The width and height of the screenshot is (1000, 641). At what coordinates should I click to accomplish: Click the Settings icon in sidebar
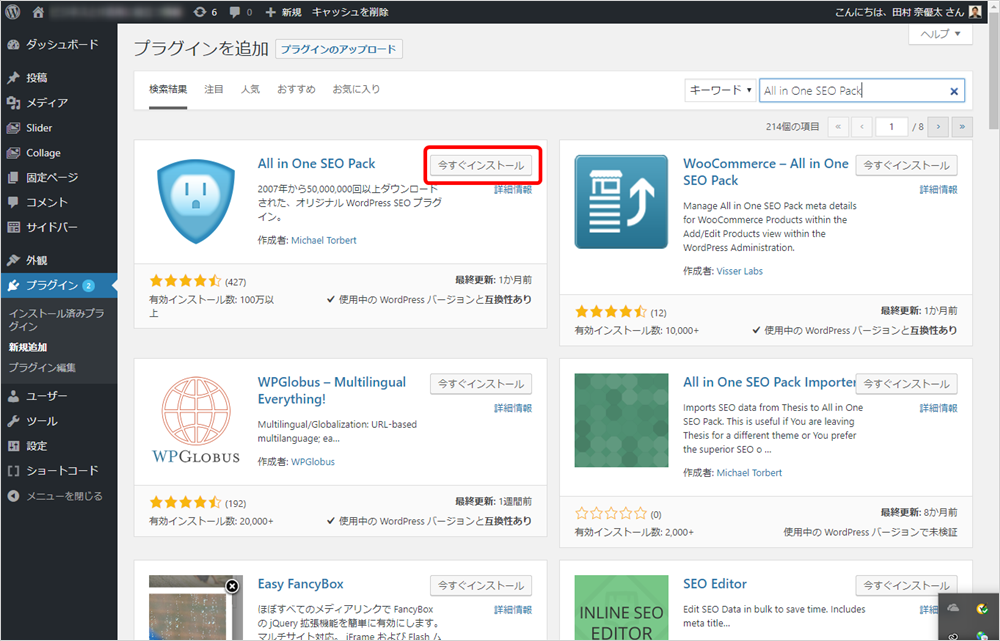pyautogui.click(x=13, y=446)
